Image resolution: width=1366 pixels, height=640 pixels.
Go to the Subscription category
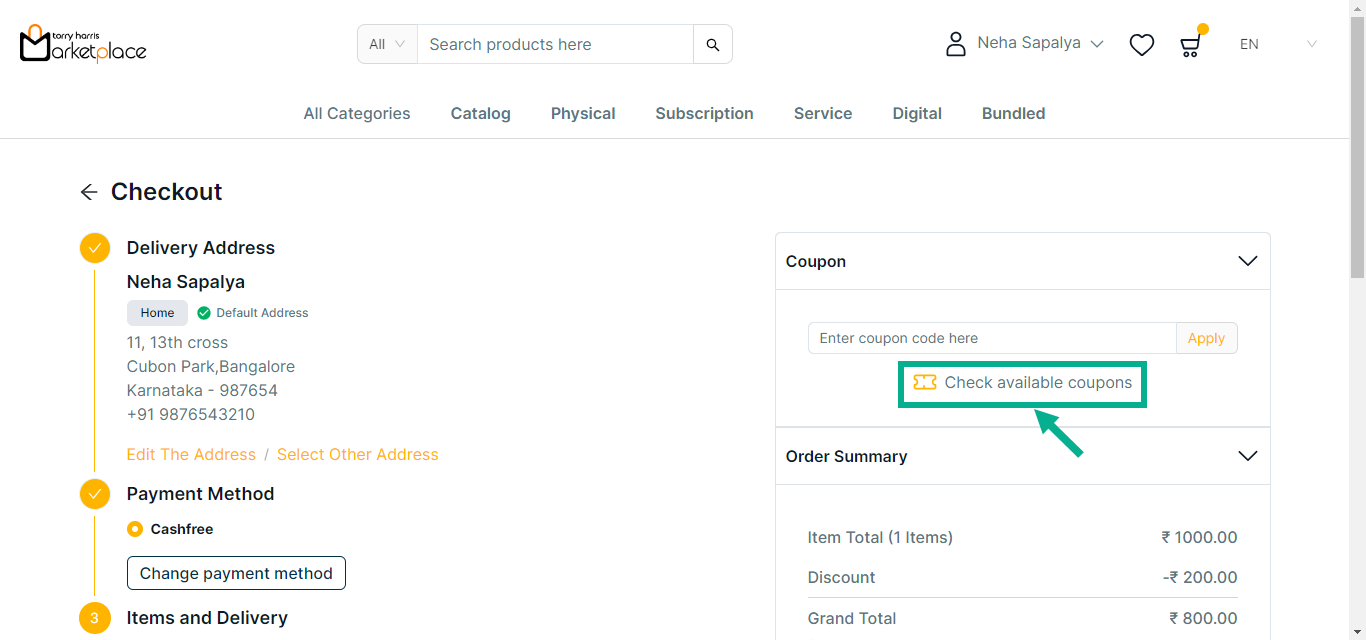[x=704, y=114]
